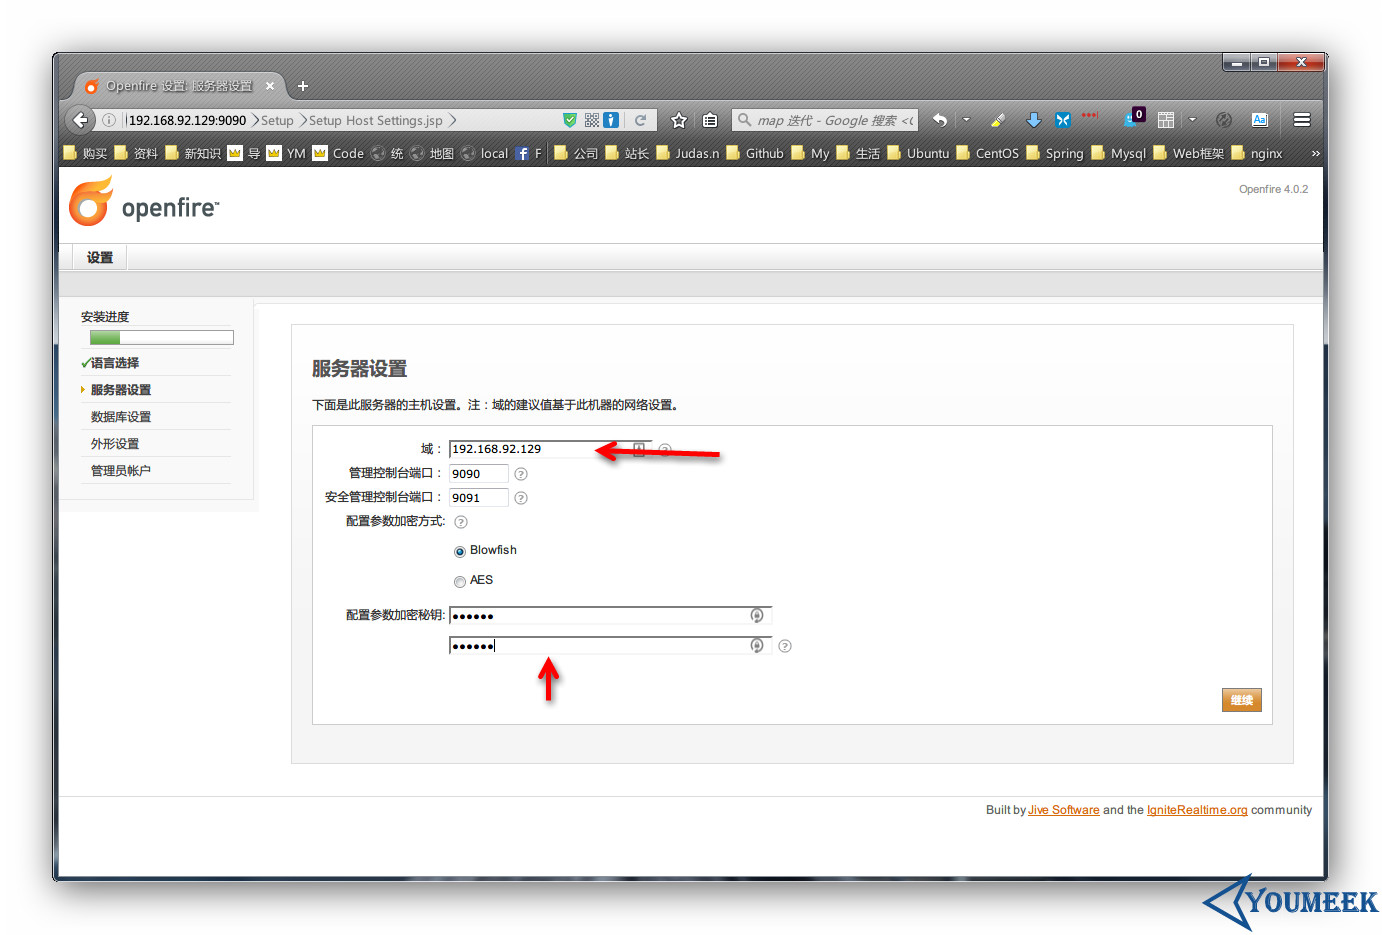Open the browser hamburger menu
This screenshot has height=935, width=1382.
point(1301,120)
